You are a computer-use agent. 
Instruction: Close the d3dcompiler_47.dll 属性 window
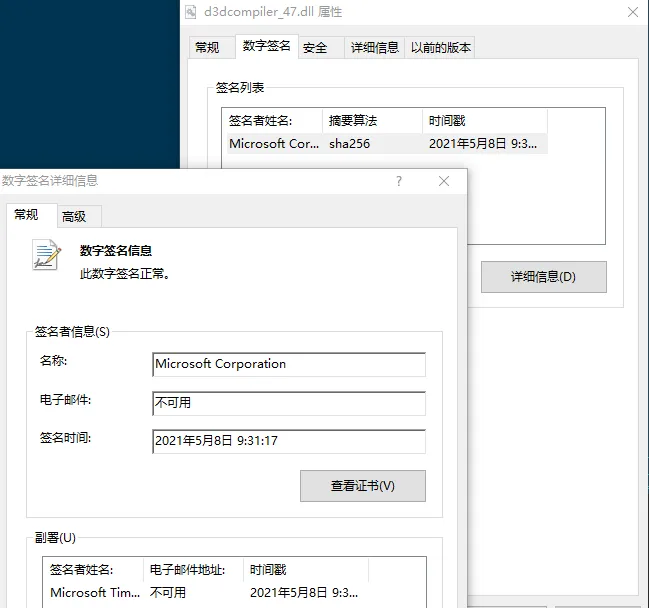point(633,11)
